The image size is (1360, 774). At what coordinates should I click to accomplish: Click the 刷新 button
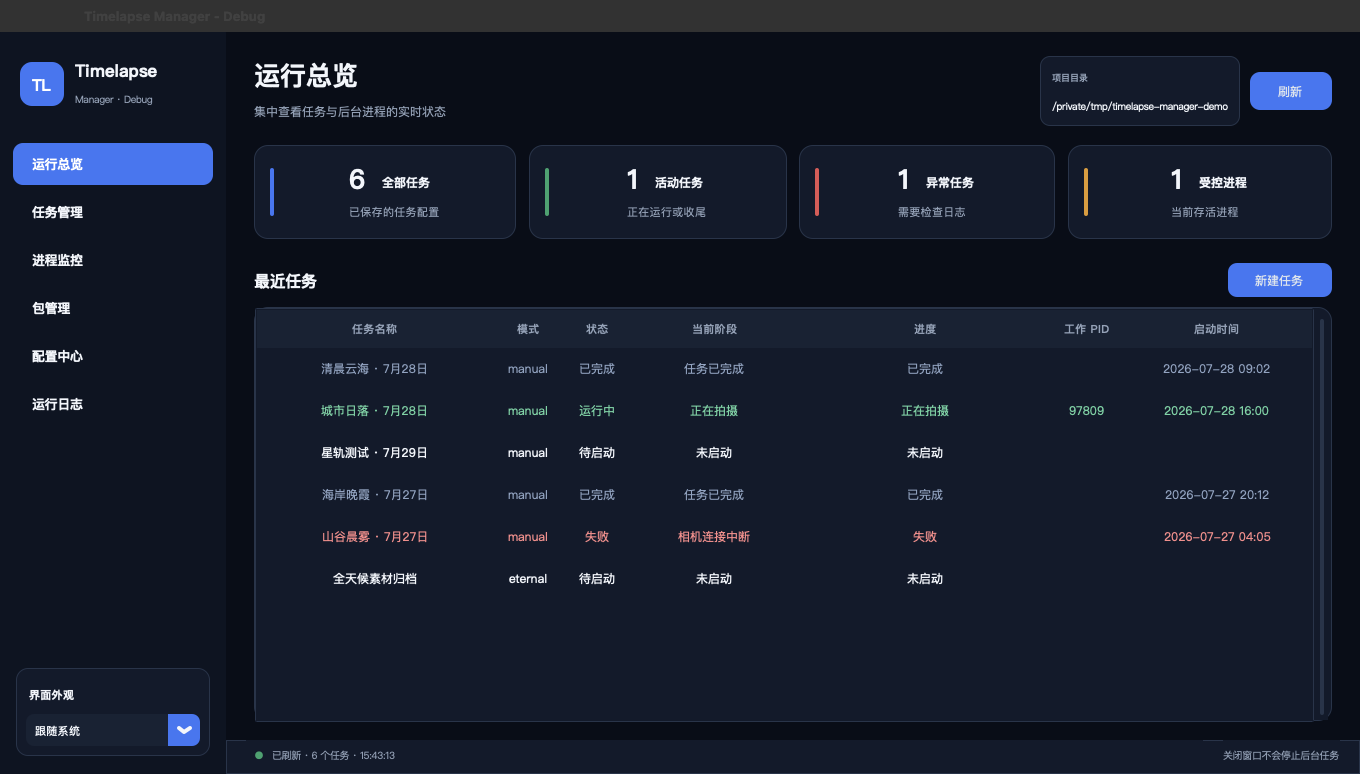click(1290, 91)
